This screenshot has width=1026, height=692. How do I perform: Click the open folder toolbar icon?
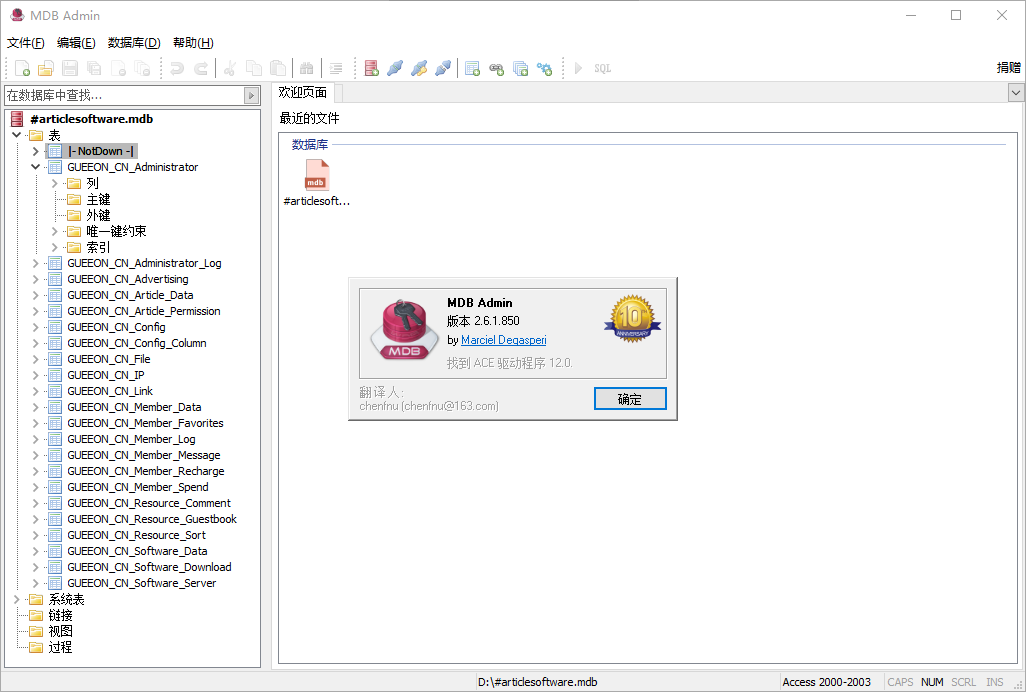tap(45, 68)
